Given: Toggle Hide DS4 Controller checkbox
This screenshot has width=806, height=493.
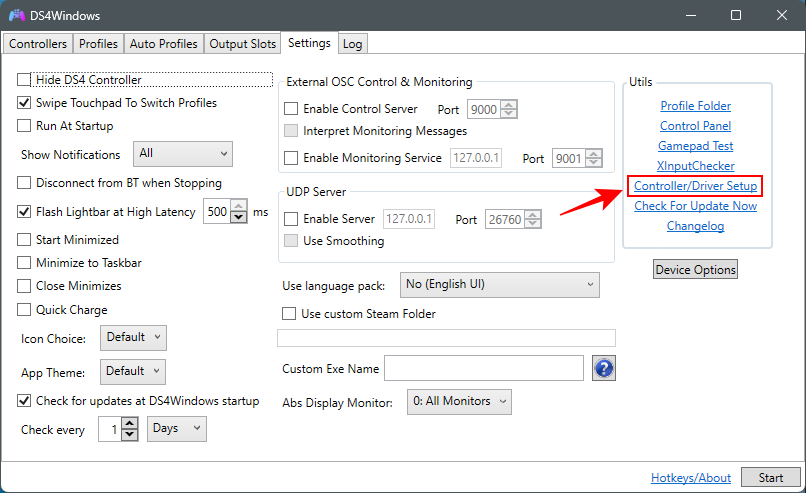Looking at the screenshot, I should pyautogui.click(x=24, y=80).
